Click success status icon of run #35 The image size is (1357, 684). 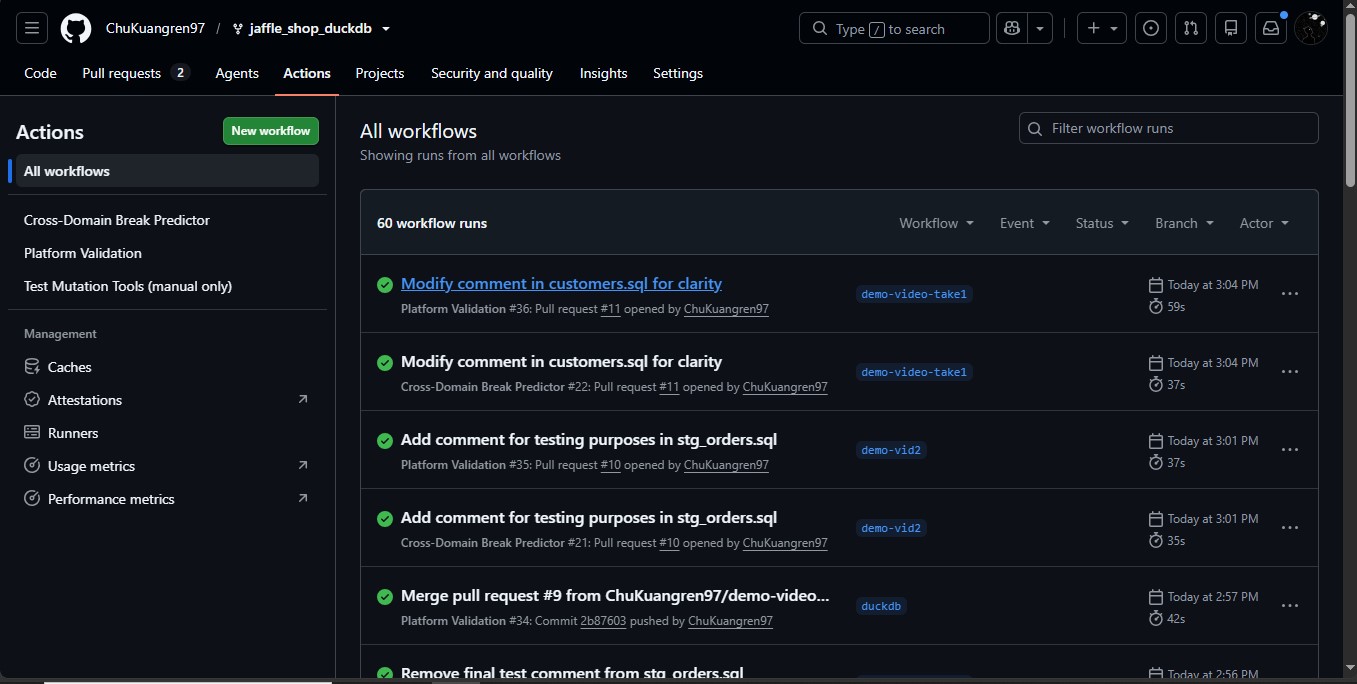(x=384, y=441)
